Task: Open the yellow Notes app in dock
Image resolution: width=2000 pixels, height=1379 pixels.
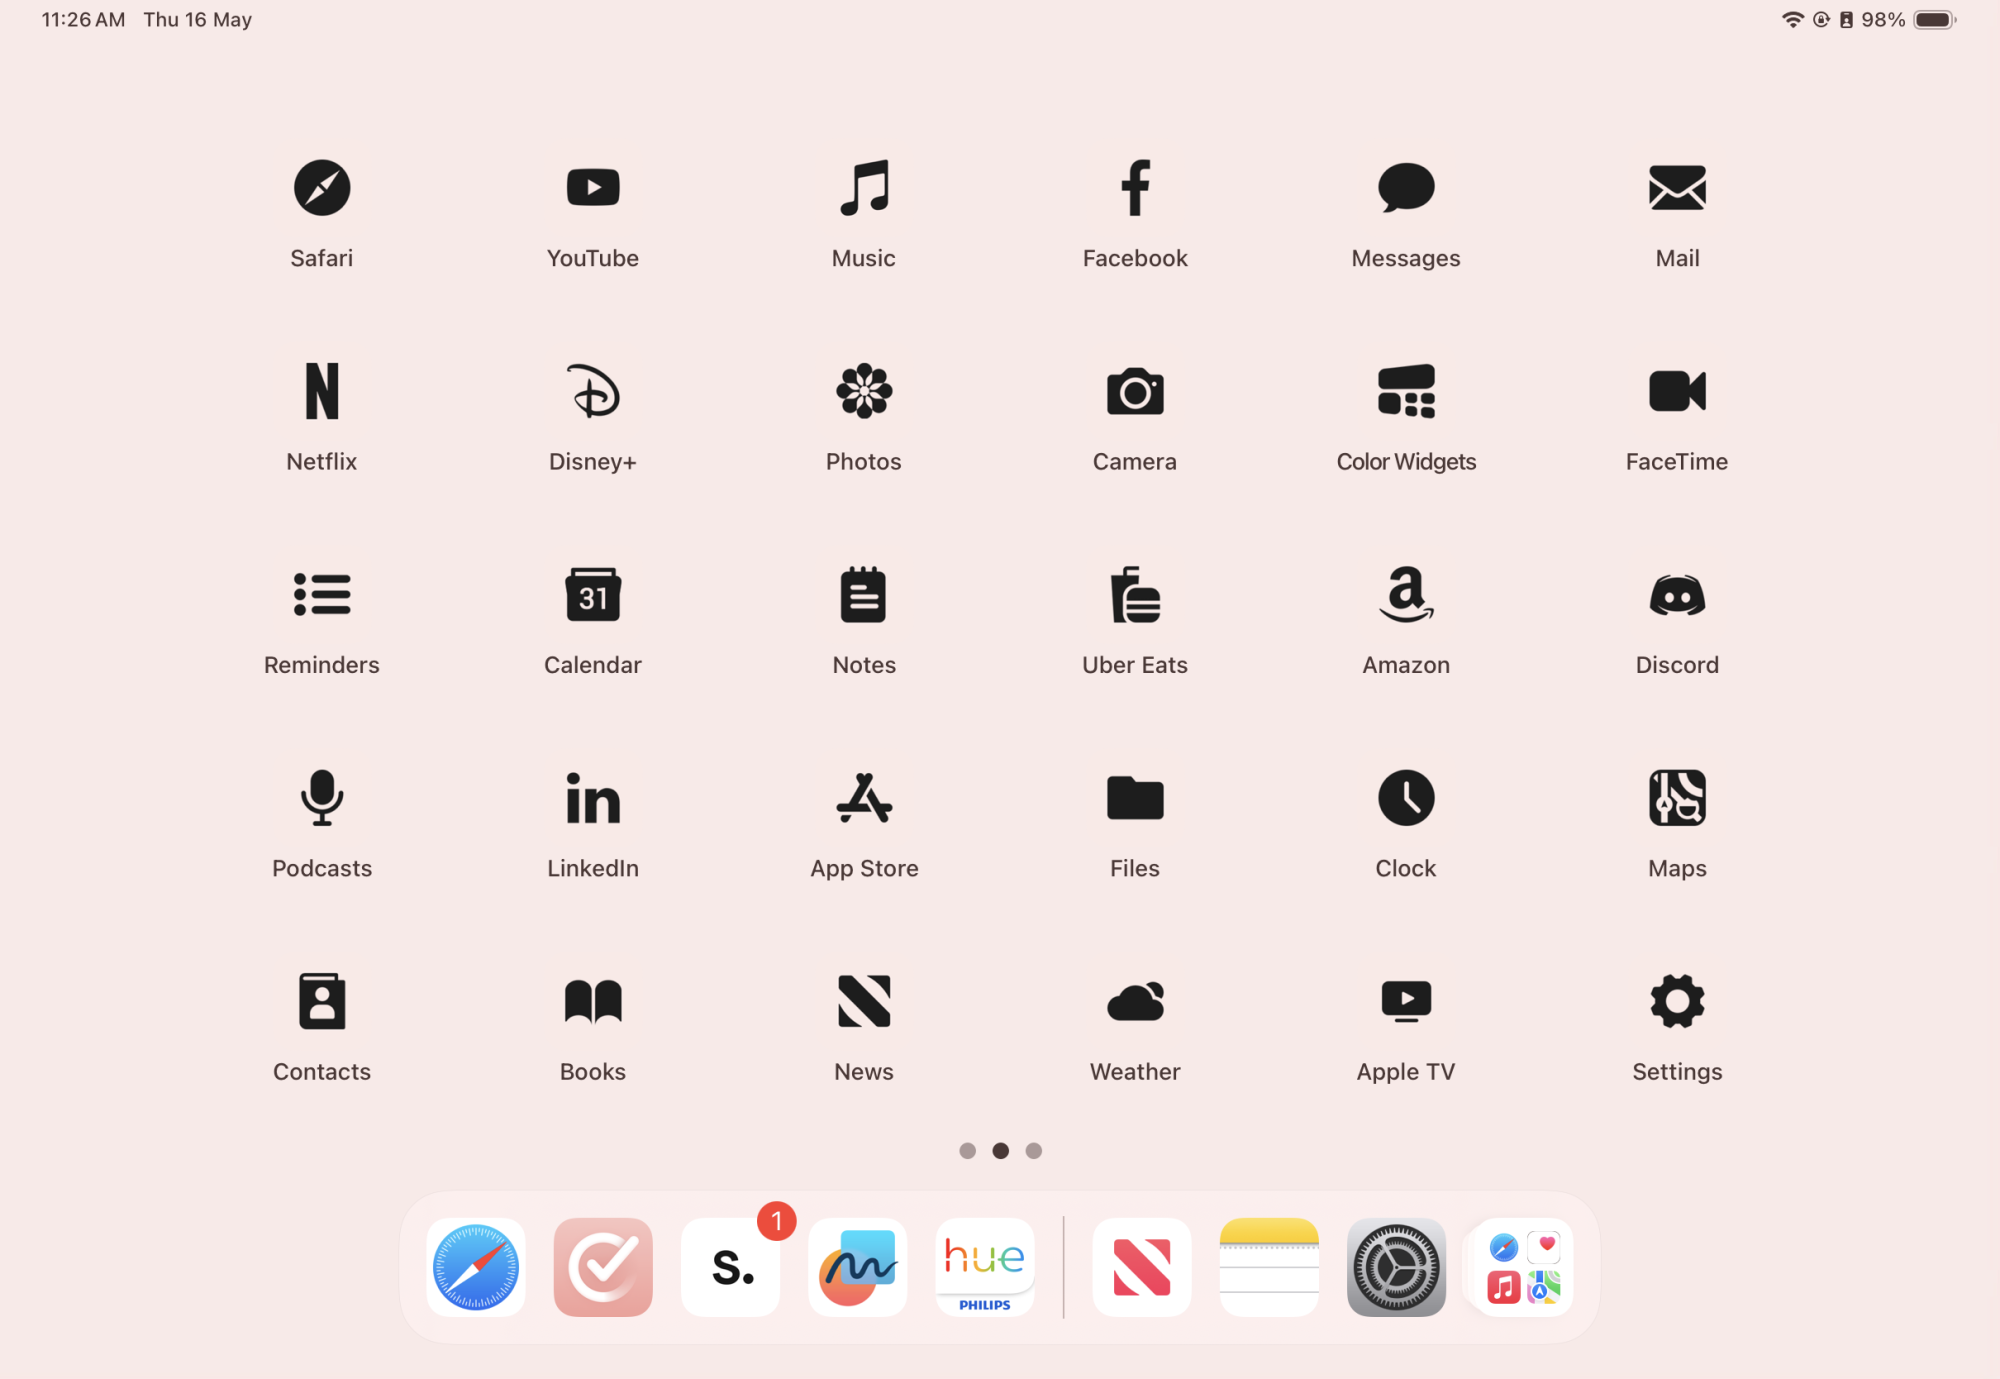Action: [x=1269, y=1267]
